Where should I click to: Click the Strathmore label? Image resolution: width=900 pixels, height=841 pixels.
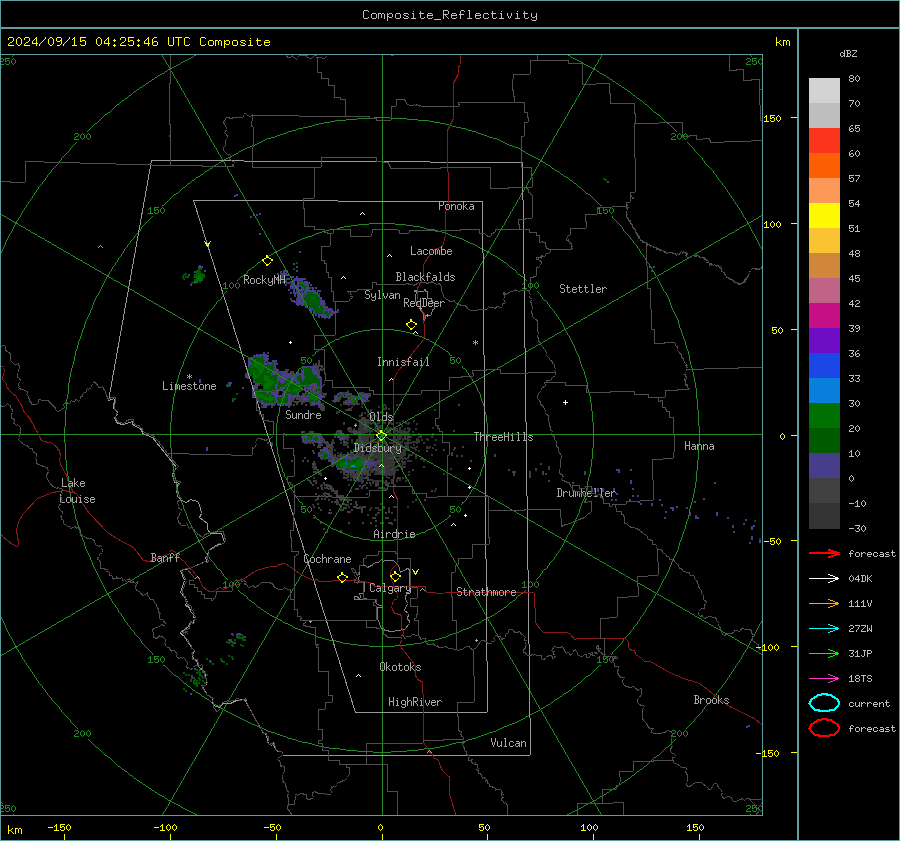tap(486, 592)
